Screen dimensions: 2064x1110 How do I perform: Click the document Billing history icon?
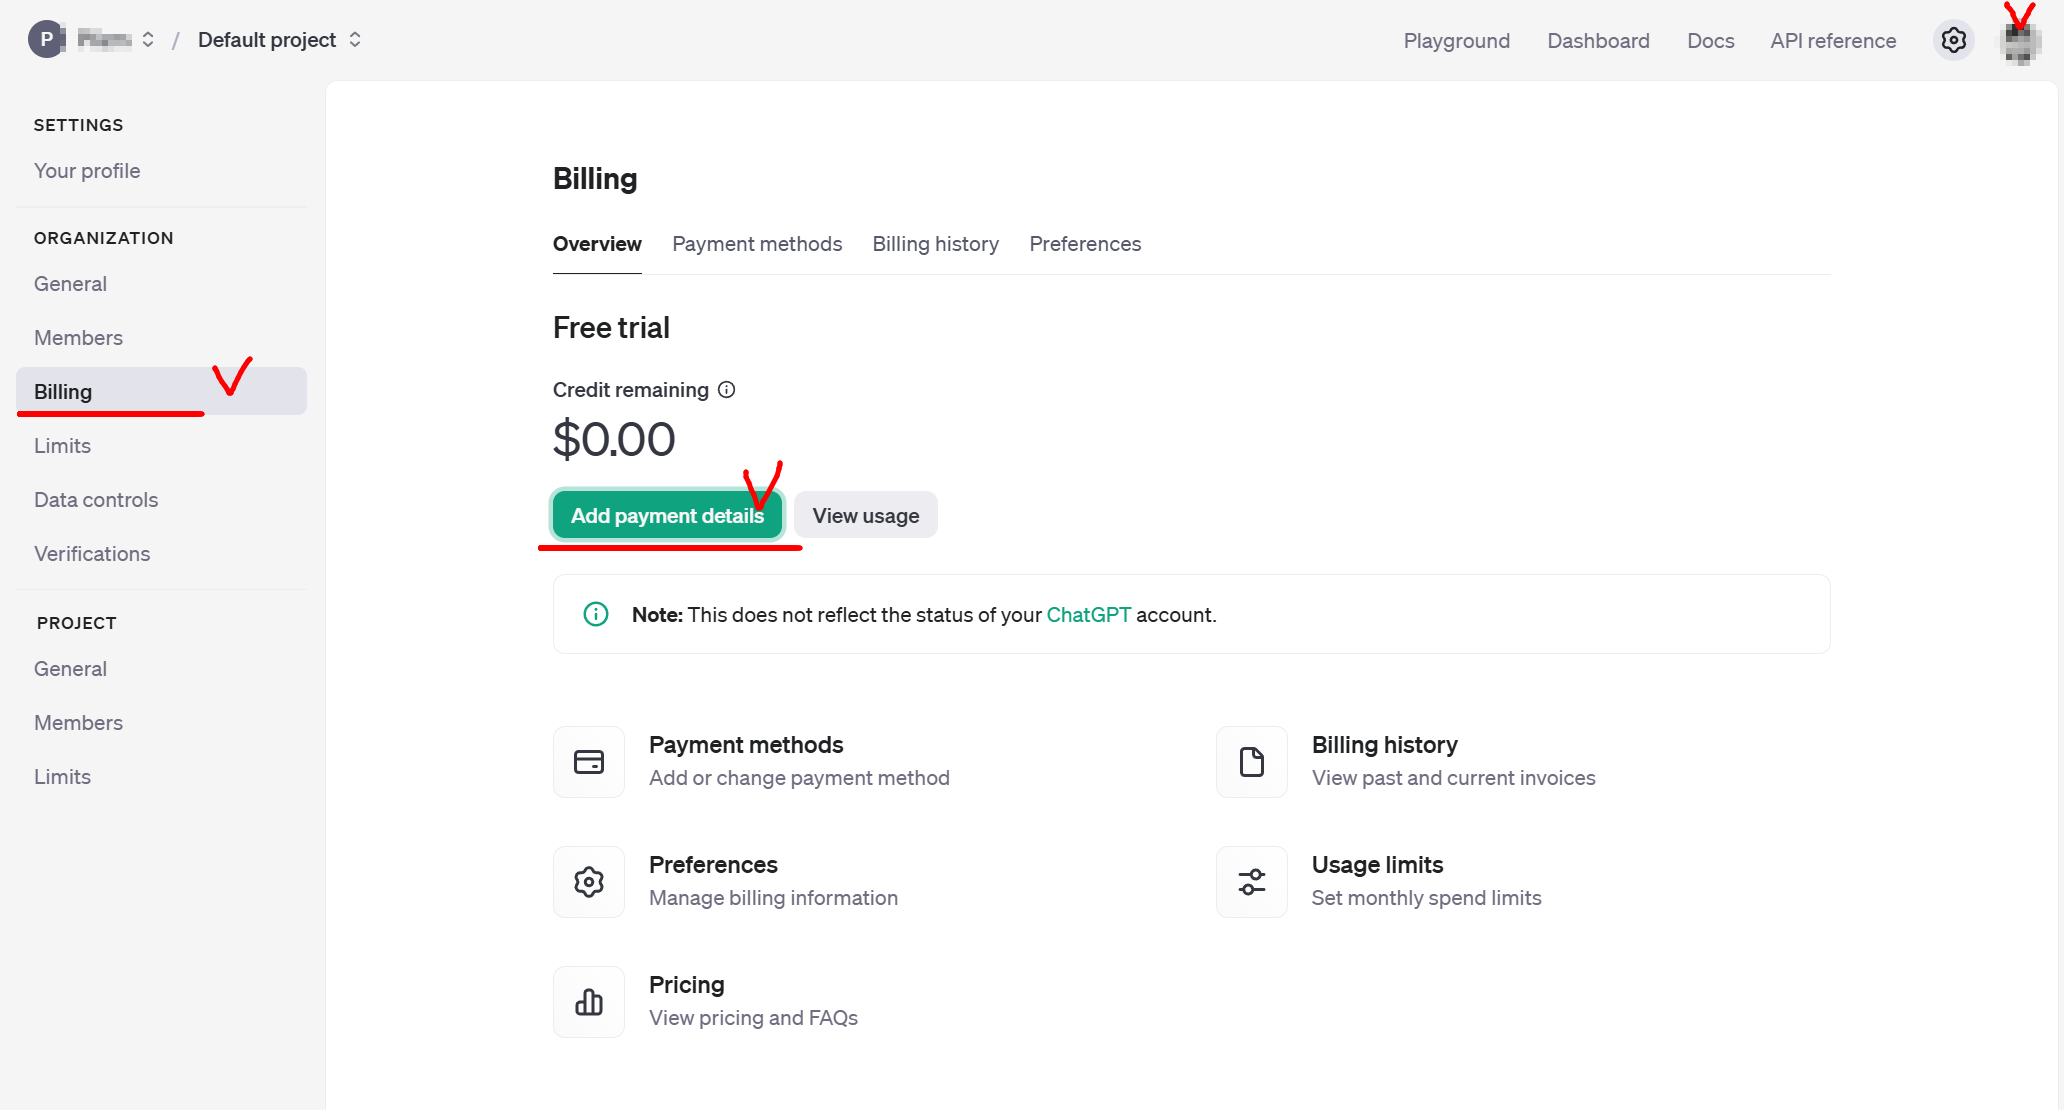pos(1251,762)
